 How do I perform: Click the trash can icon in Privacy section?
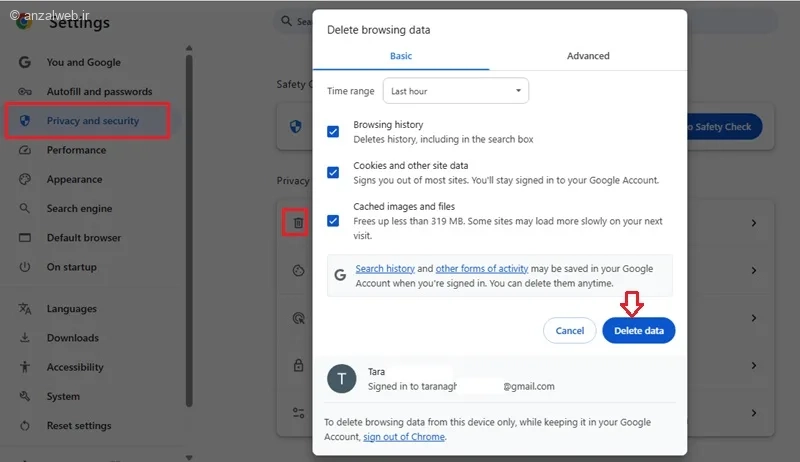pos(297,222)
